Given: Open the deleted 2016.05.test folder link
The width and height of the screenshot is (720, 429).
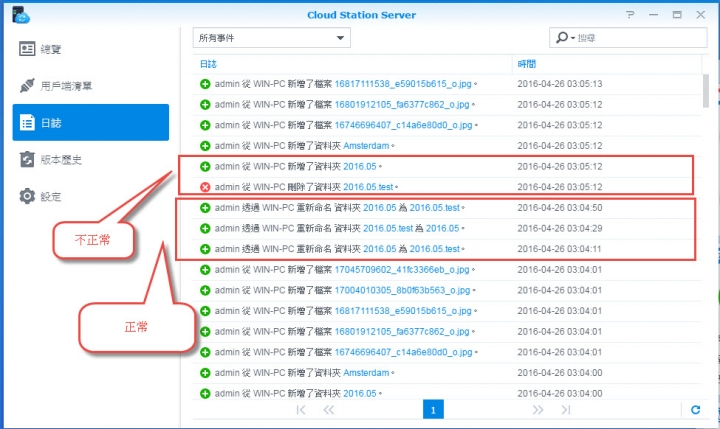Looking at the screenshot, I should pos(368,187).
